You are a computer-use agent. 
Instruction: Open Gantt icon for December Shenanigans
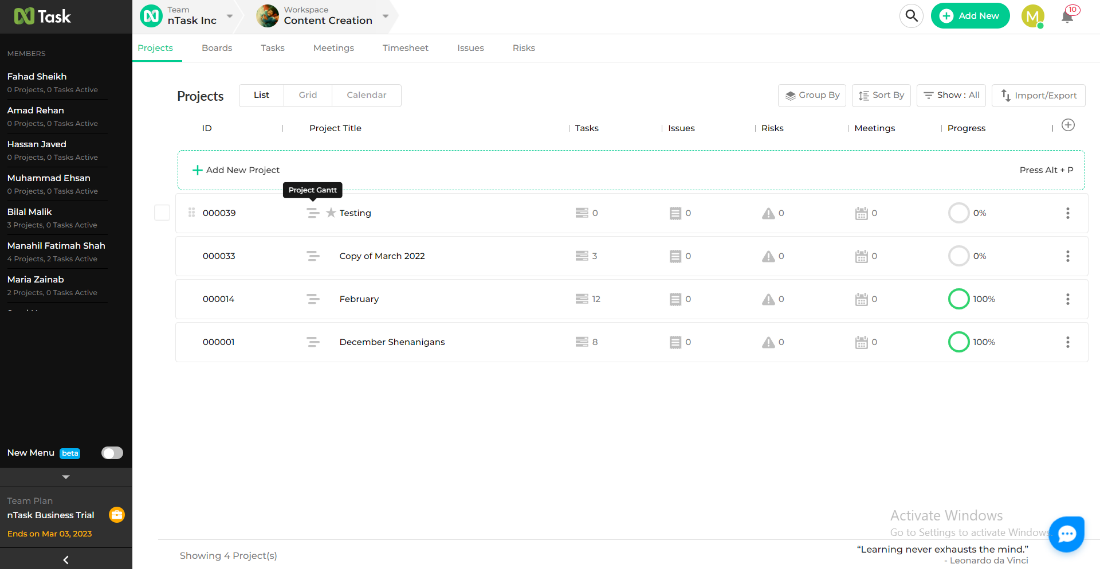313,342
